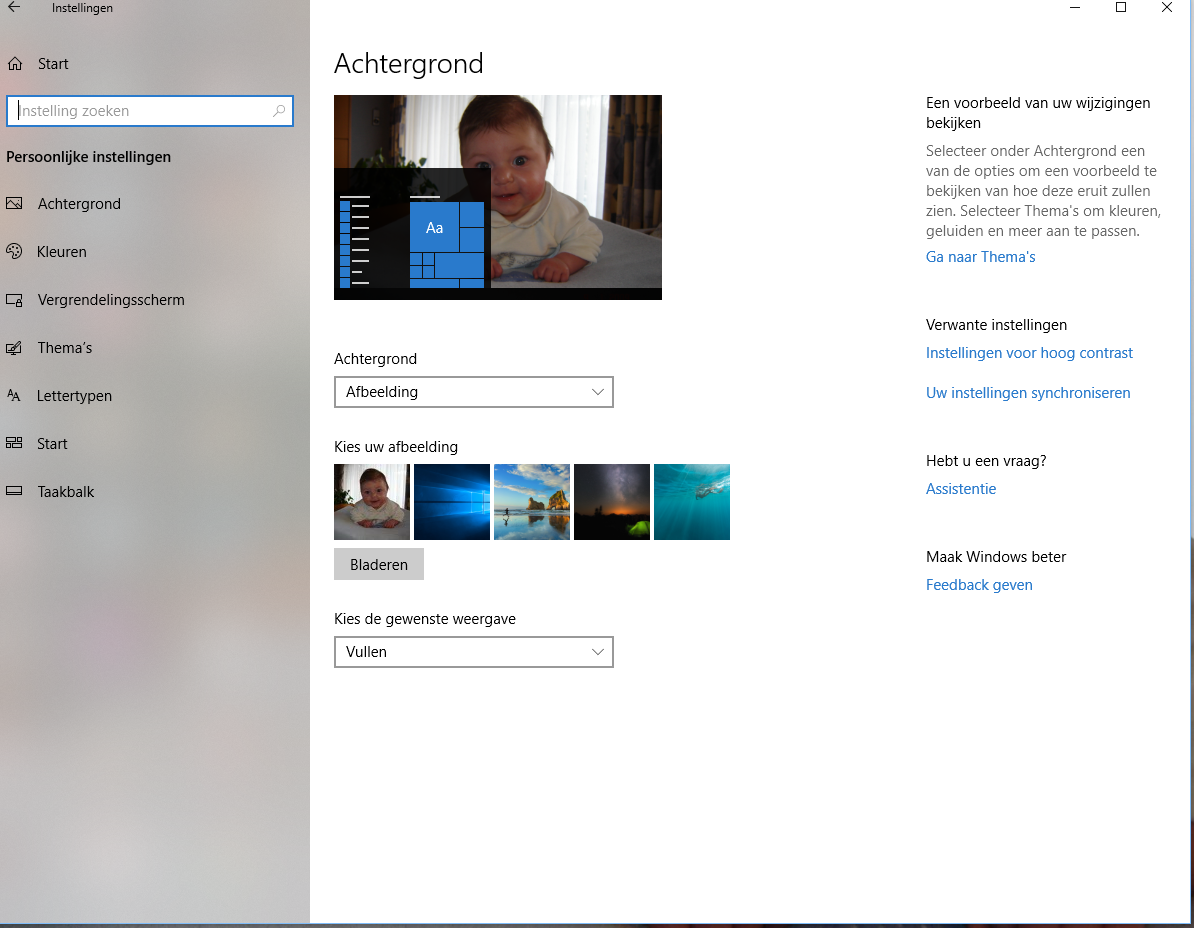Click the Lettertypen font icon
Viewport: 1194px width, 928px height.
click(x=14, y=395)
